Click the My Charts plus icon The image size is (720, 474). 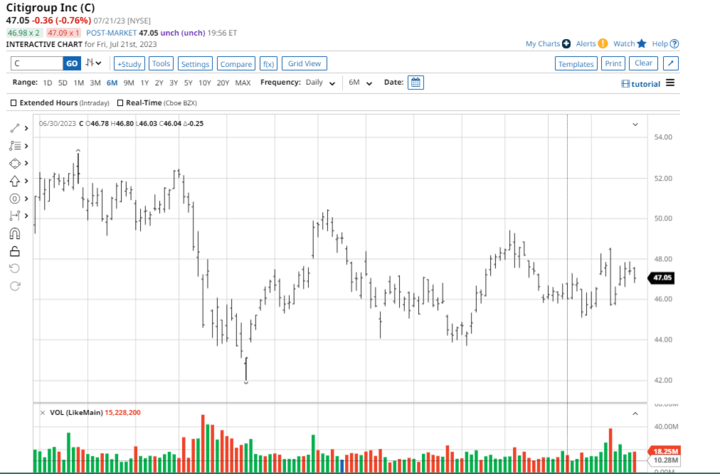566,44
